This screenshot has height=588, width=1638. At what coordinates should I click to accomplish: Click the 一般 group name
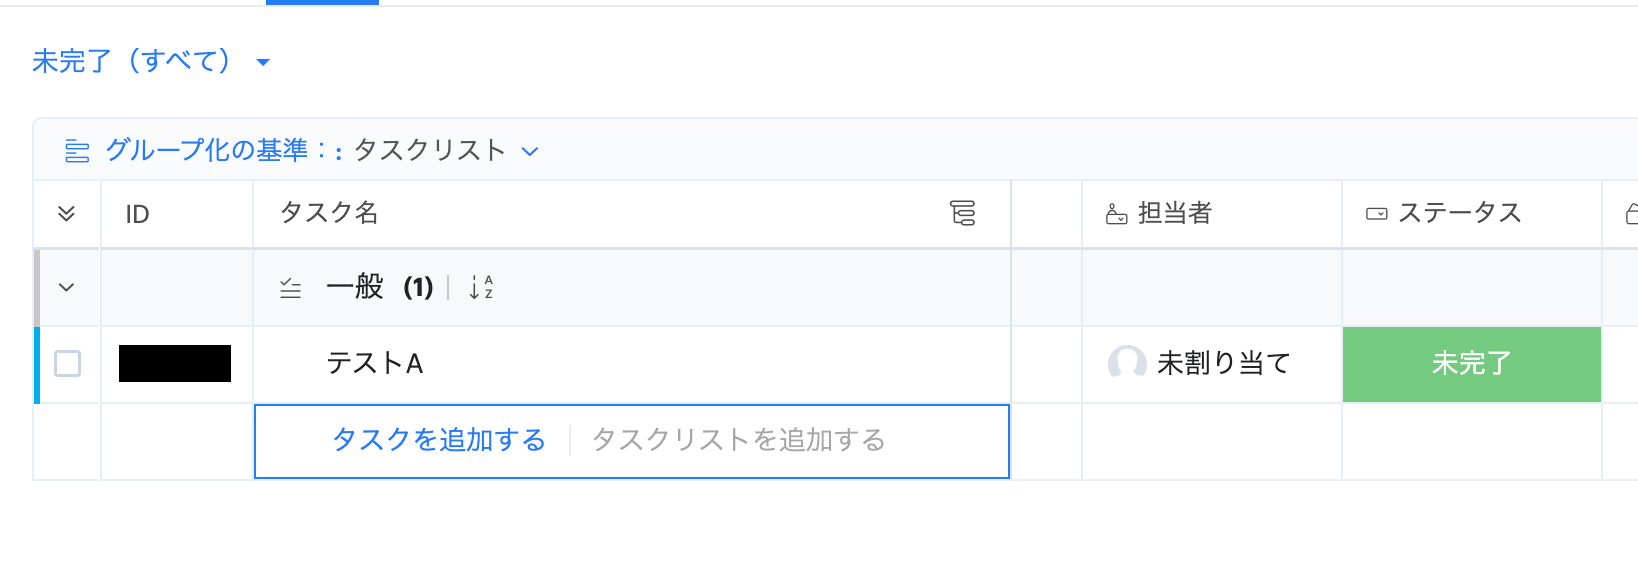tap(355, 288)
